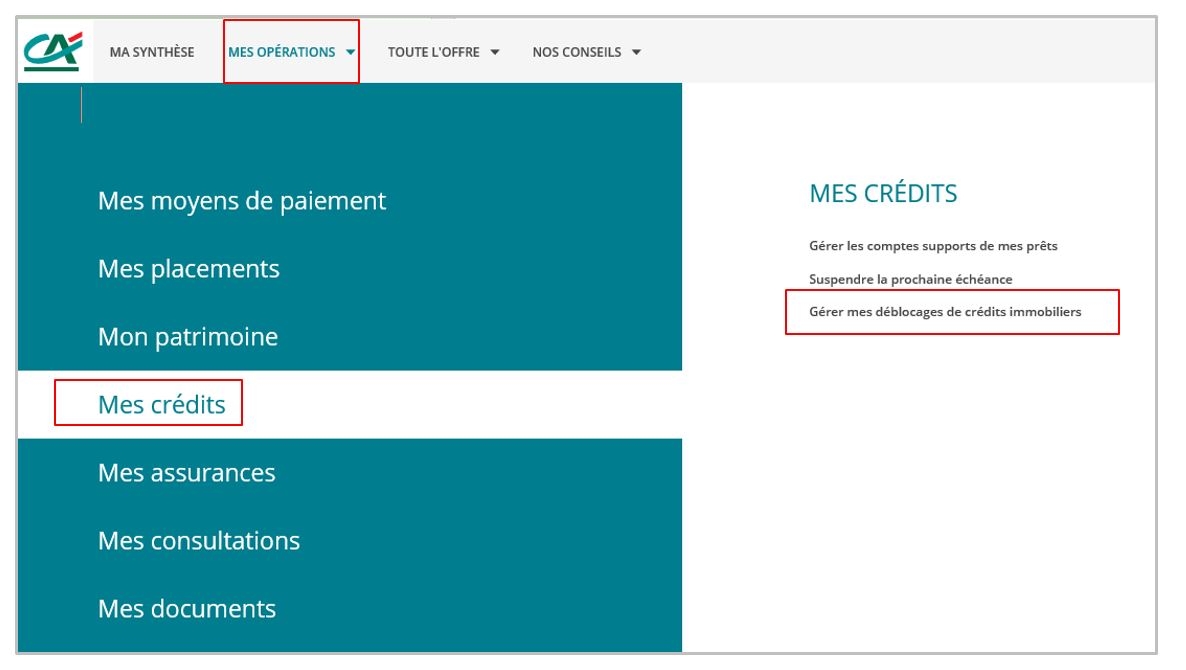Open the TOUTE L'OFFRE menu label

pyautogui.click(x=434, y=52)
